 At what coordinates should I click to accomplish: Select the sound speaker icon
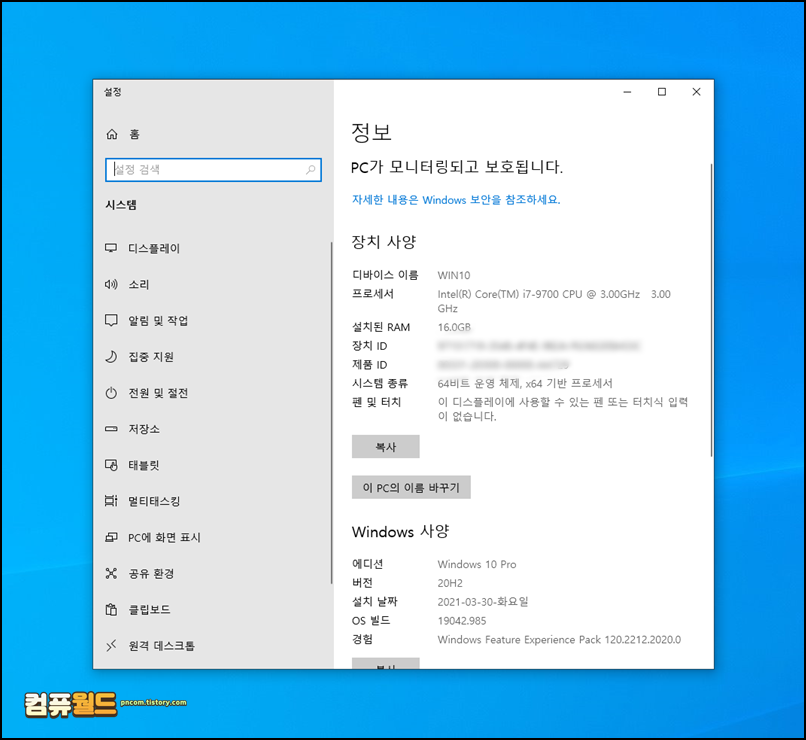click(x=111, y=284)
